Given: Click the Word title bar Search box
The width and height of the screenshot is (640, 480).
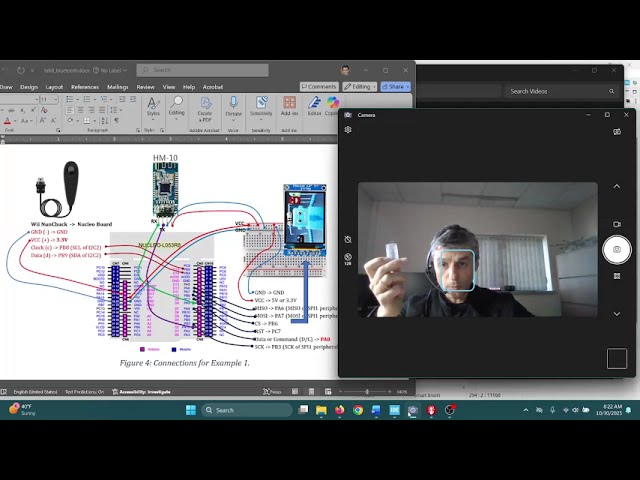Looking at the screenshot, I should tap(202, 70).
